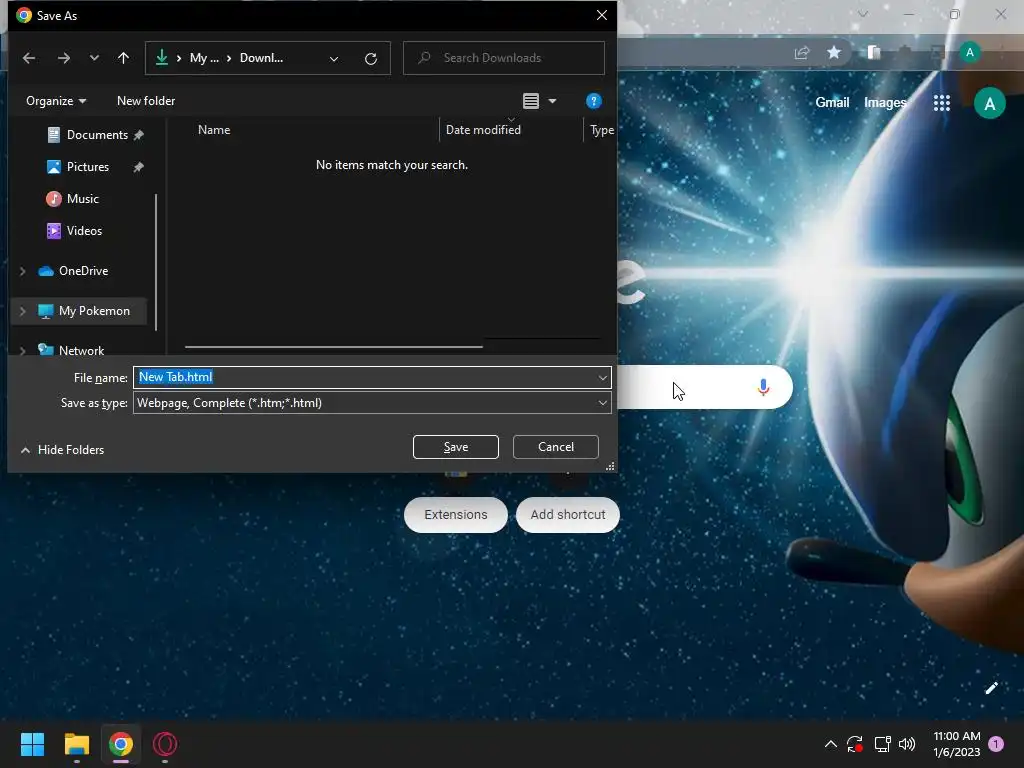Open more view options dropdown
The height and width of the screenshot is (768, 1024).
point(552,101)
